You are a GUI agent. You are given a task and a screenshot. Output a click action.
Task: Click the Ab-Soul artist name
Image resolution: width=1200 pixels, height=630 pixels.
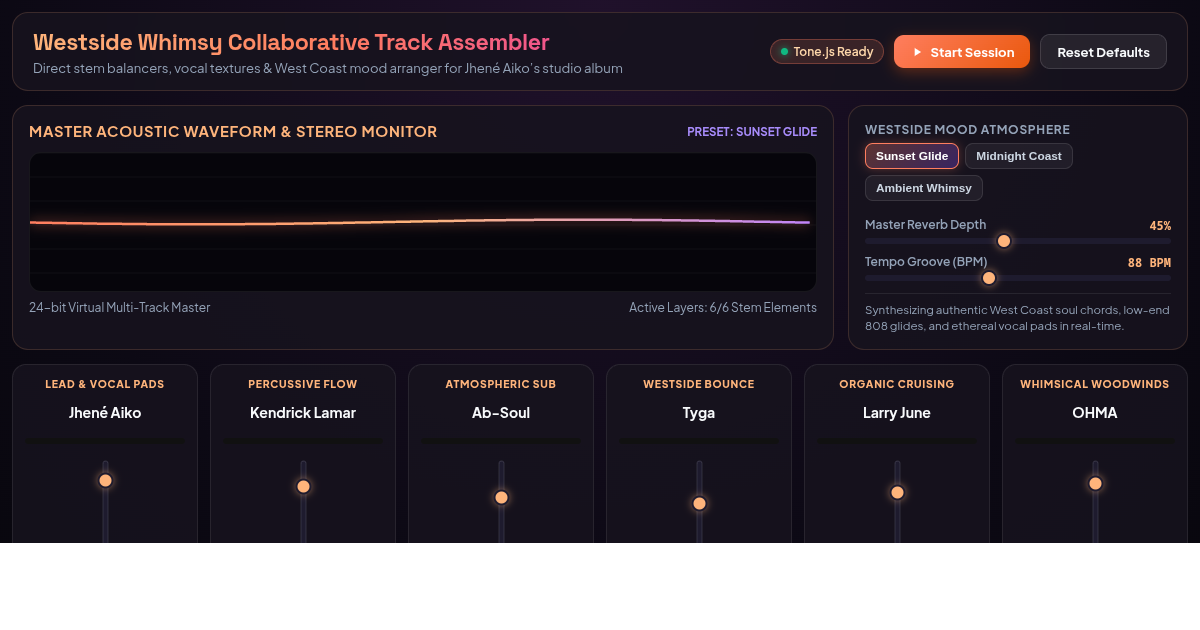tap(501, 413)
